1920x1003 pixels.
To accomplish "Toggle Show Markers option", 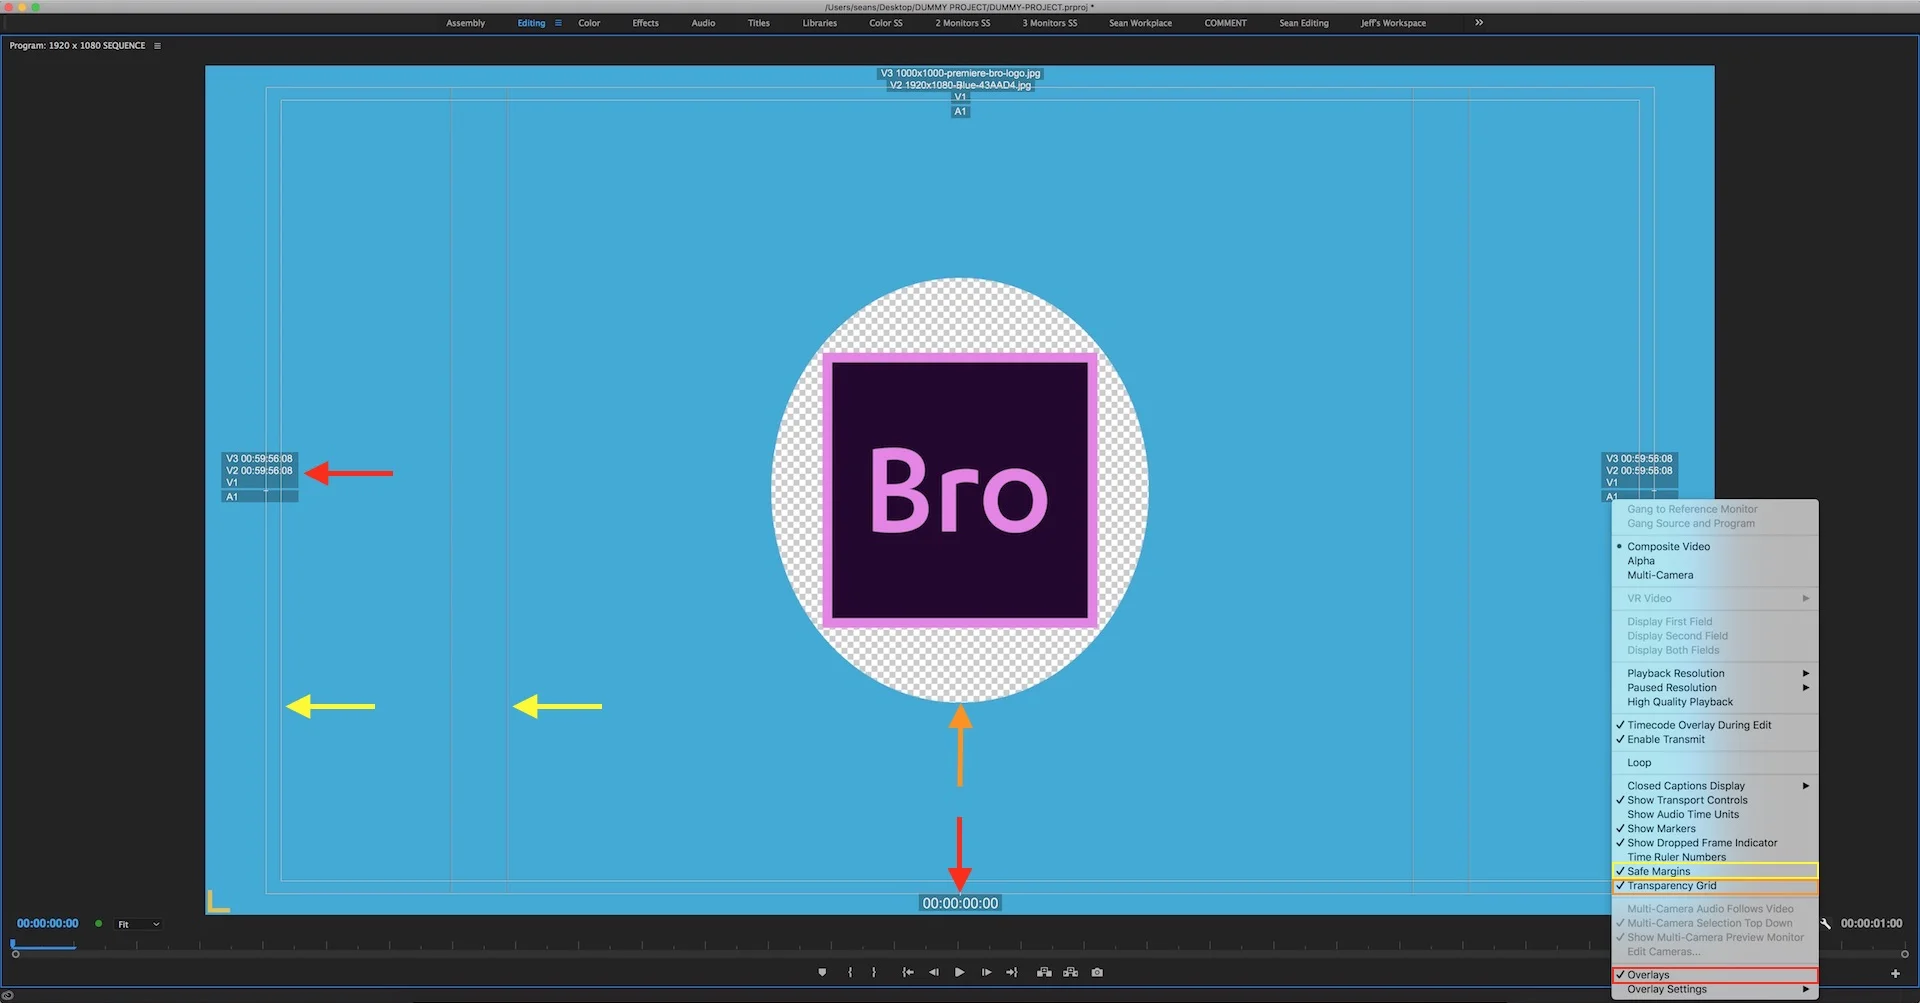I will [x=1715, y=829].
